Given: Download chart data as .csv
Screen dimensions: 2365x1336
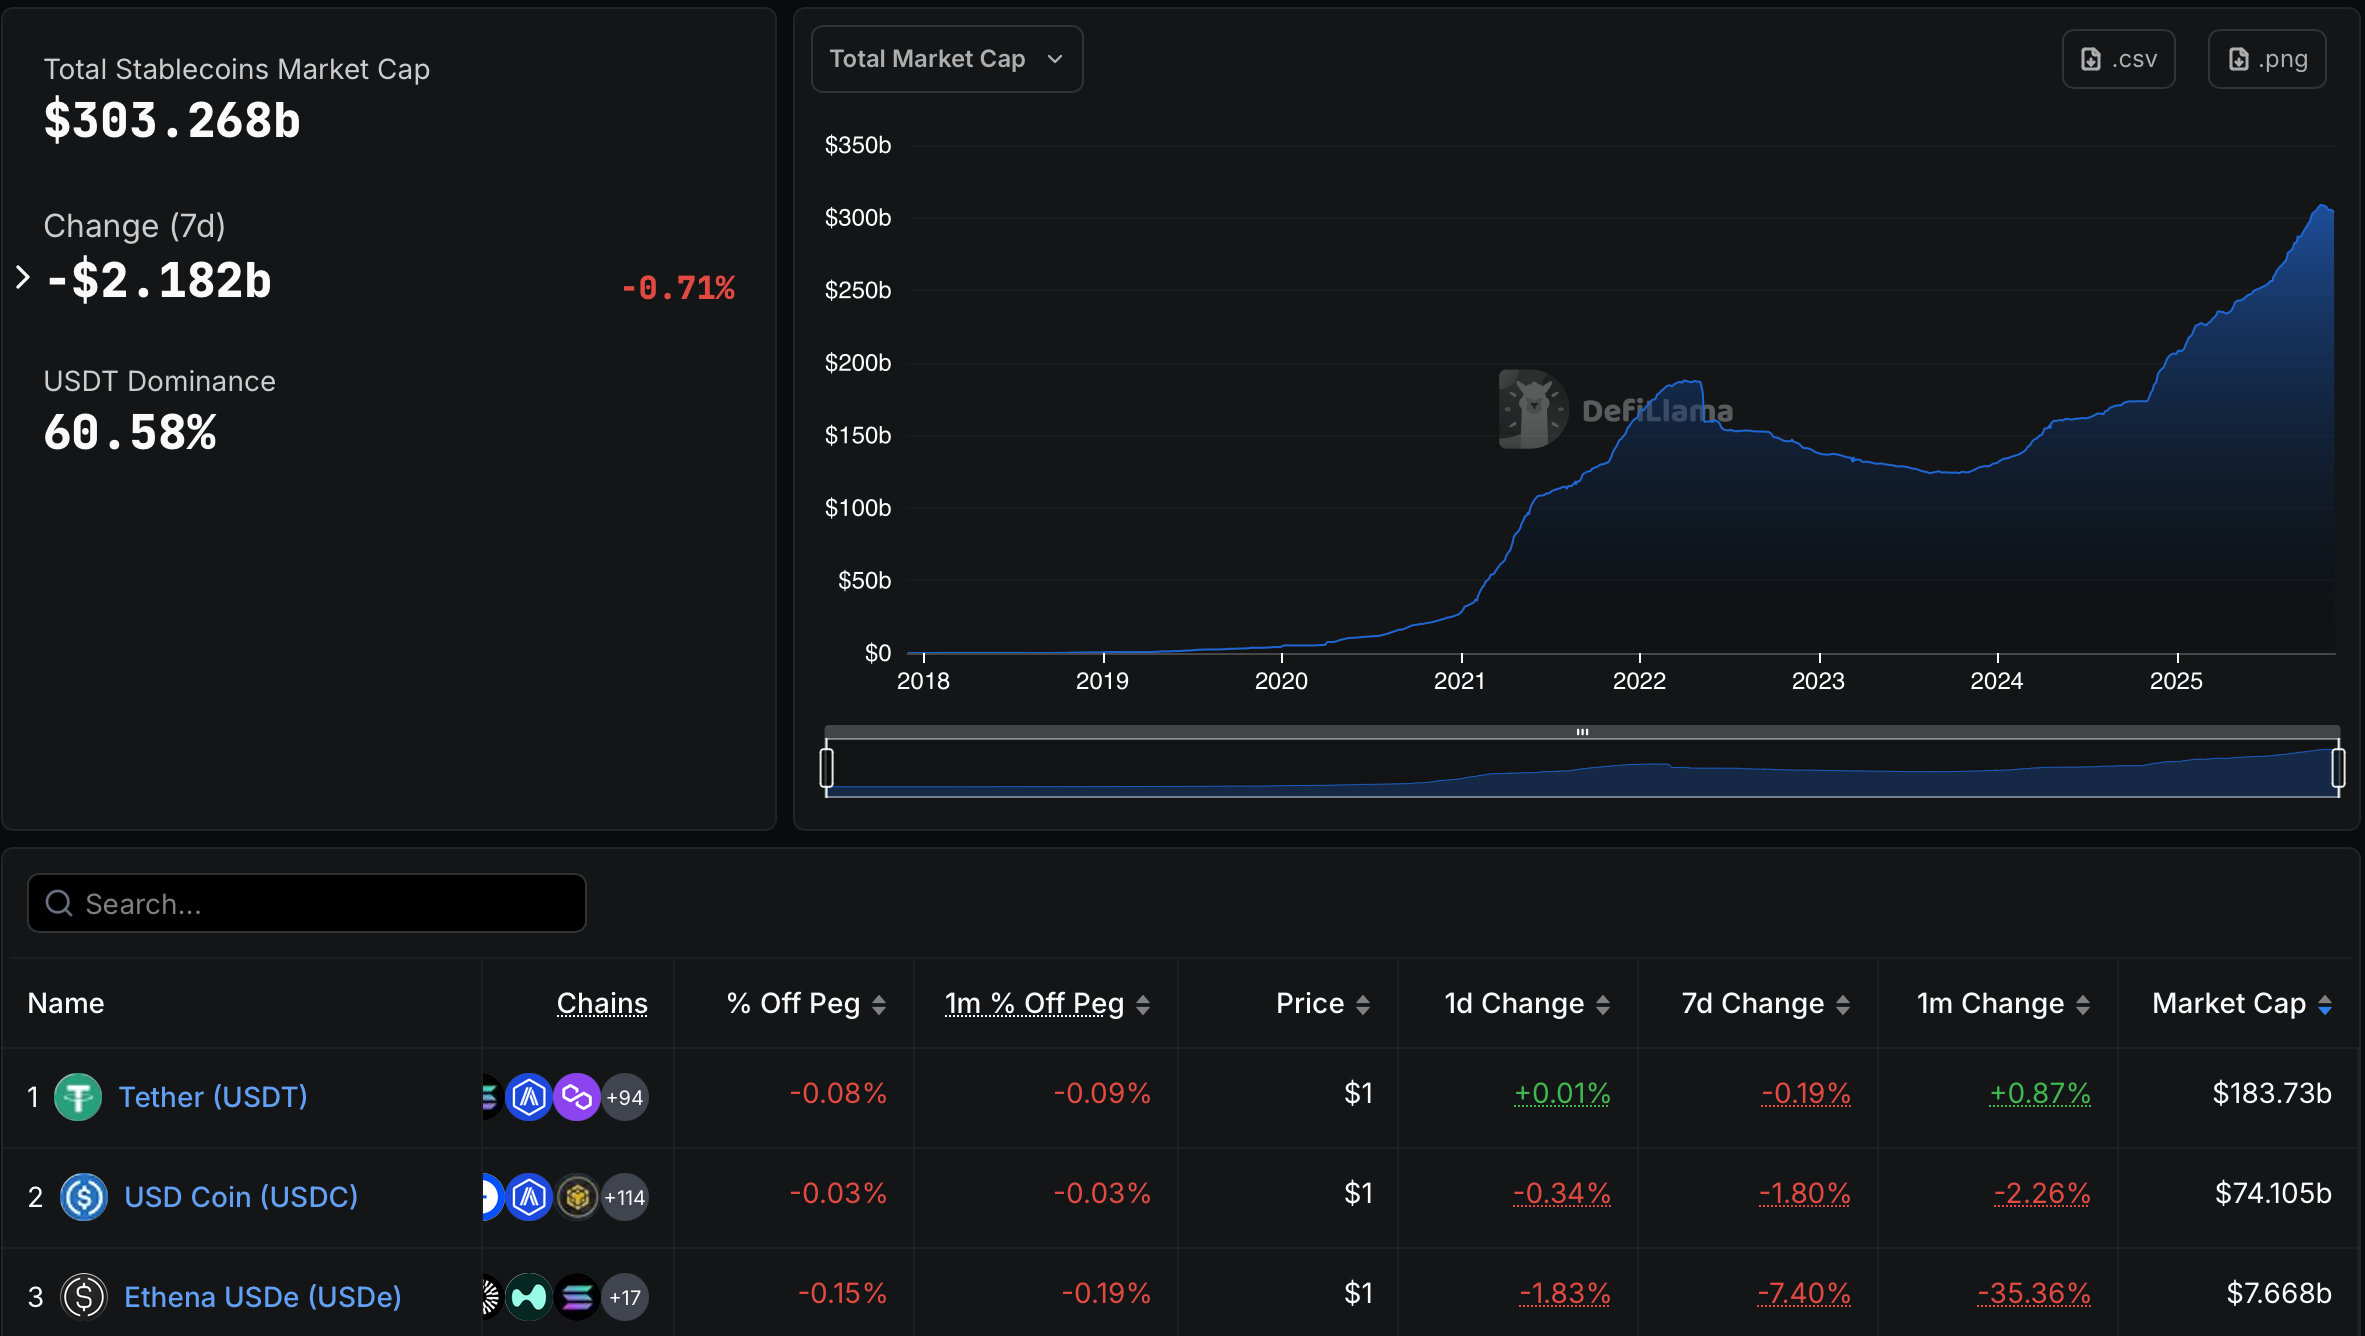Looking at the screenshot, I should point(2118,59).
